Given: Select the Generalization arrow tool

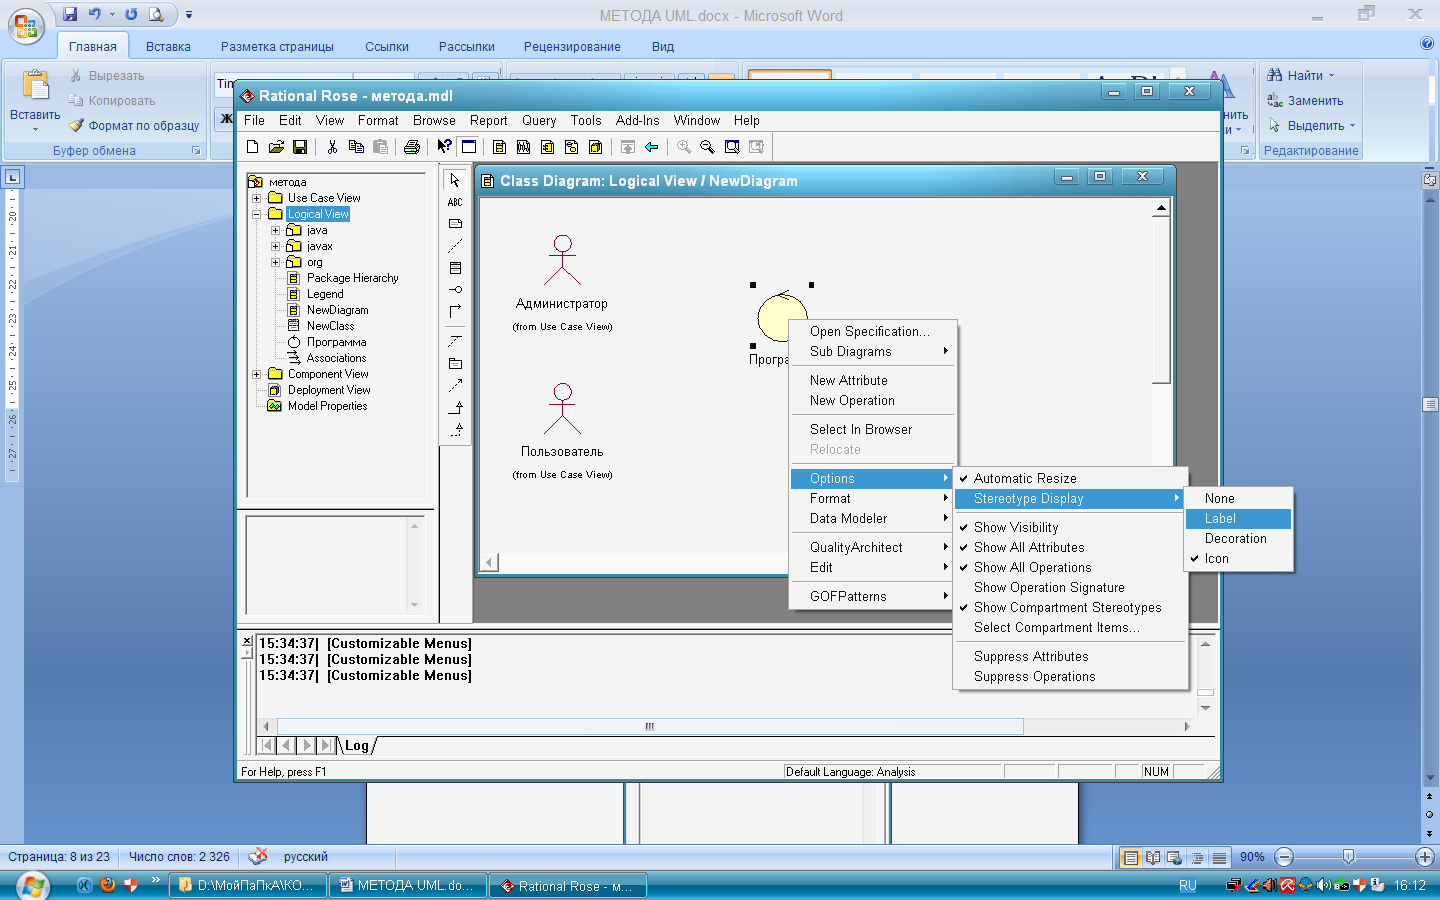Looking at the screenshot, I should click(455, 408).
